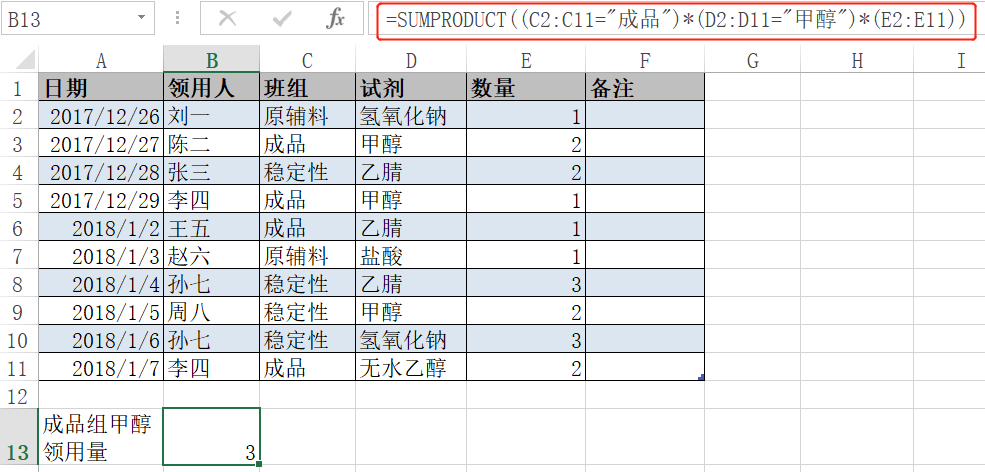Screen dimensions: 985x472
Task: Click table resize handle at F11
Action: 701,377
